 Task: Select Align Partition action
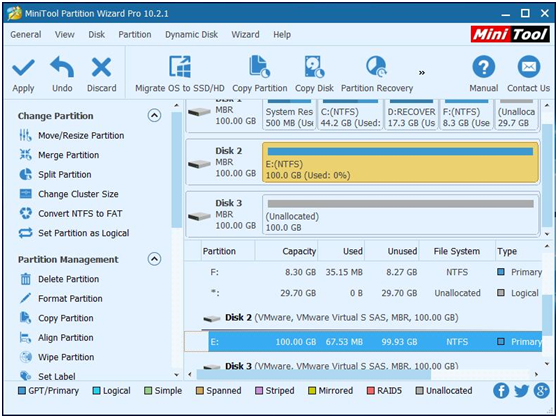pyautogui.click(x=56, y=338)
